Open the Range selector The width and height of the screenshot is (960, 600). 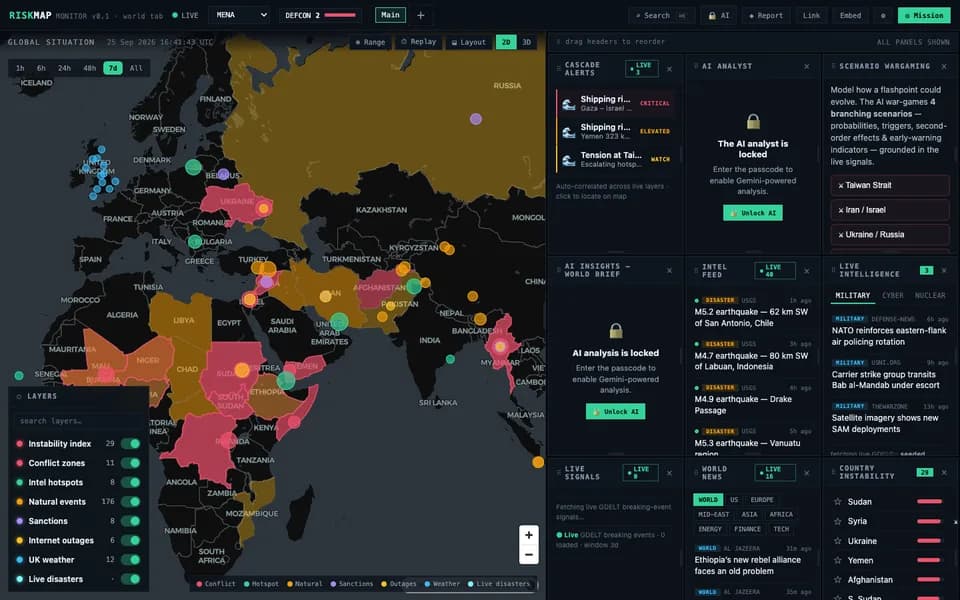point(370,42)
